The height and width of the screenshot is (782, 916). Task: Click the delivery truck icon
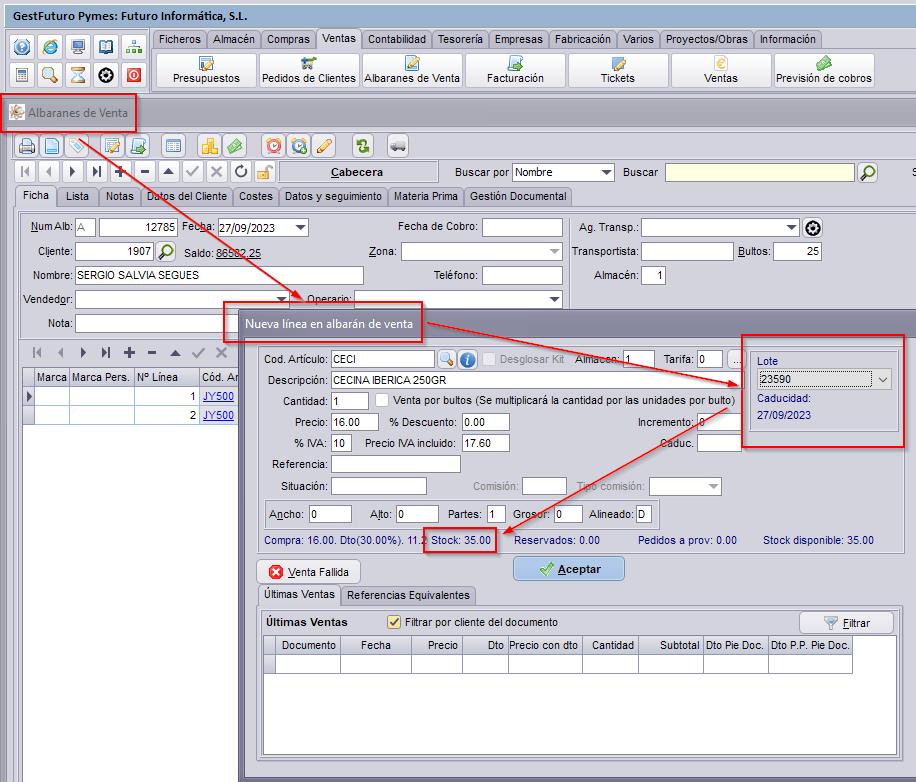point(398,146)
